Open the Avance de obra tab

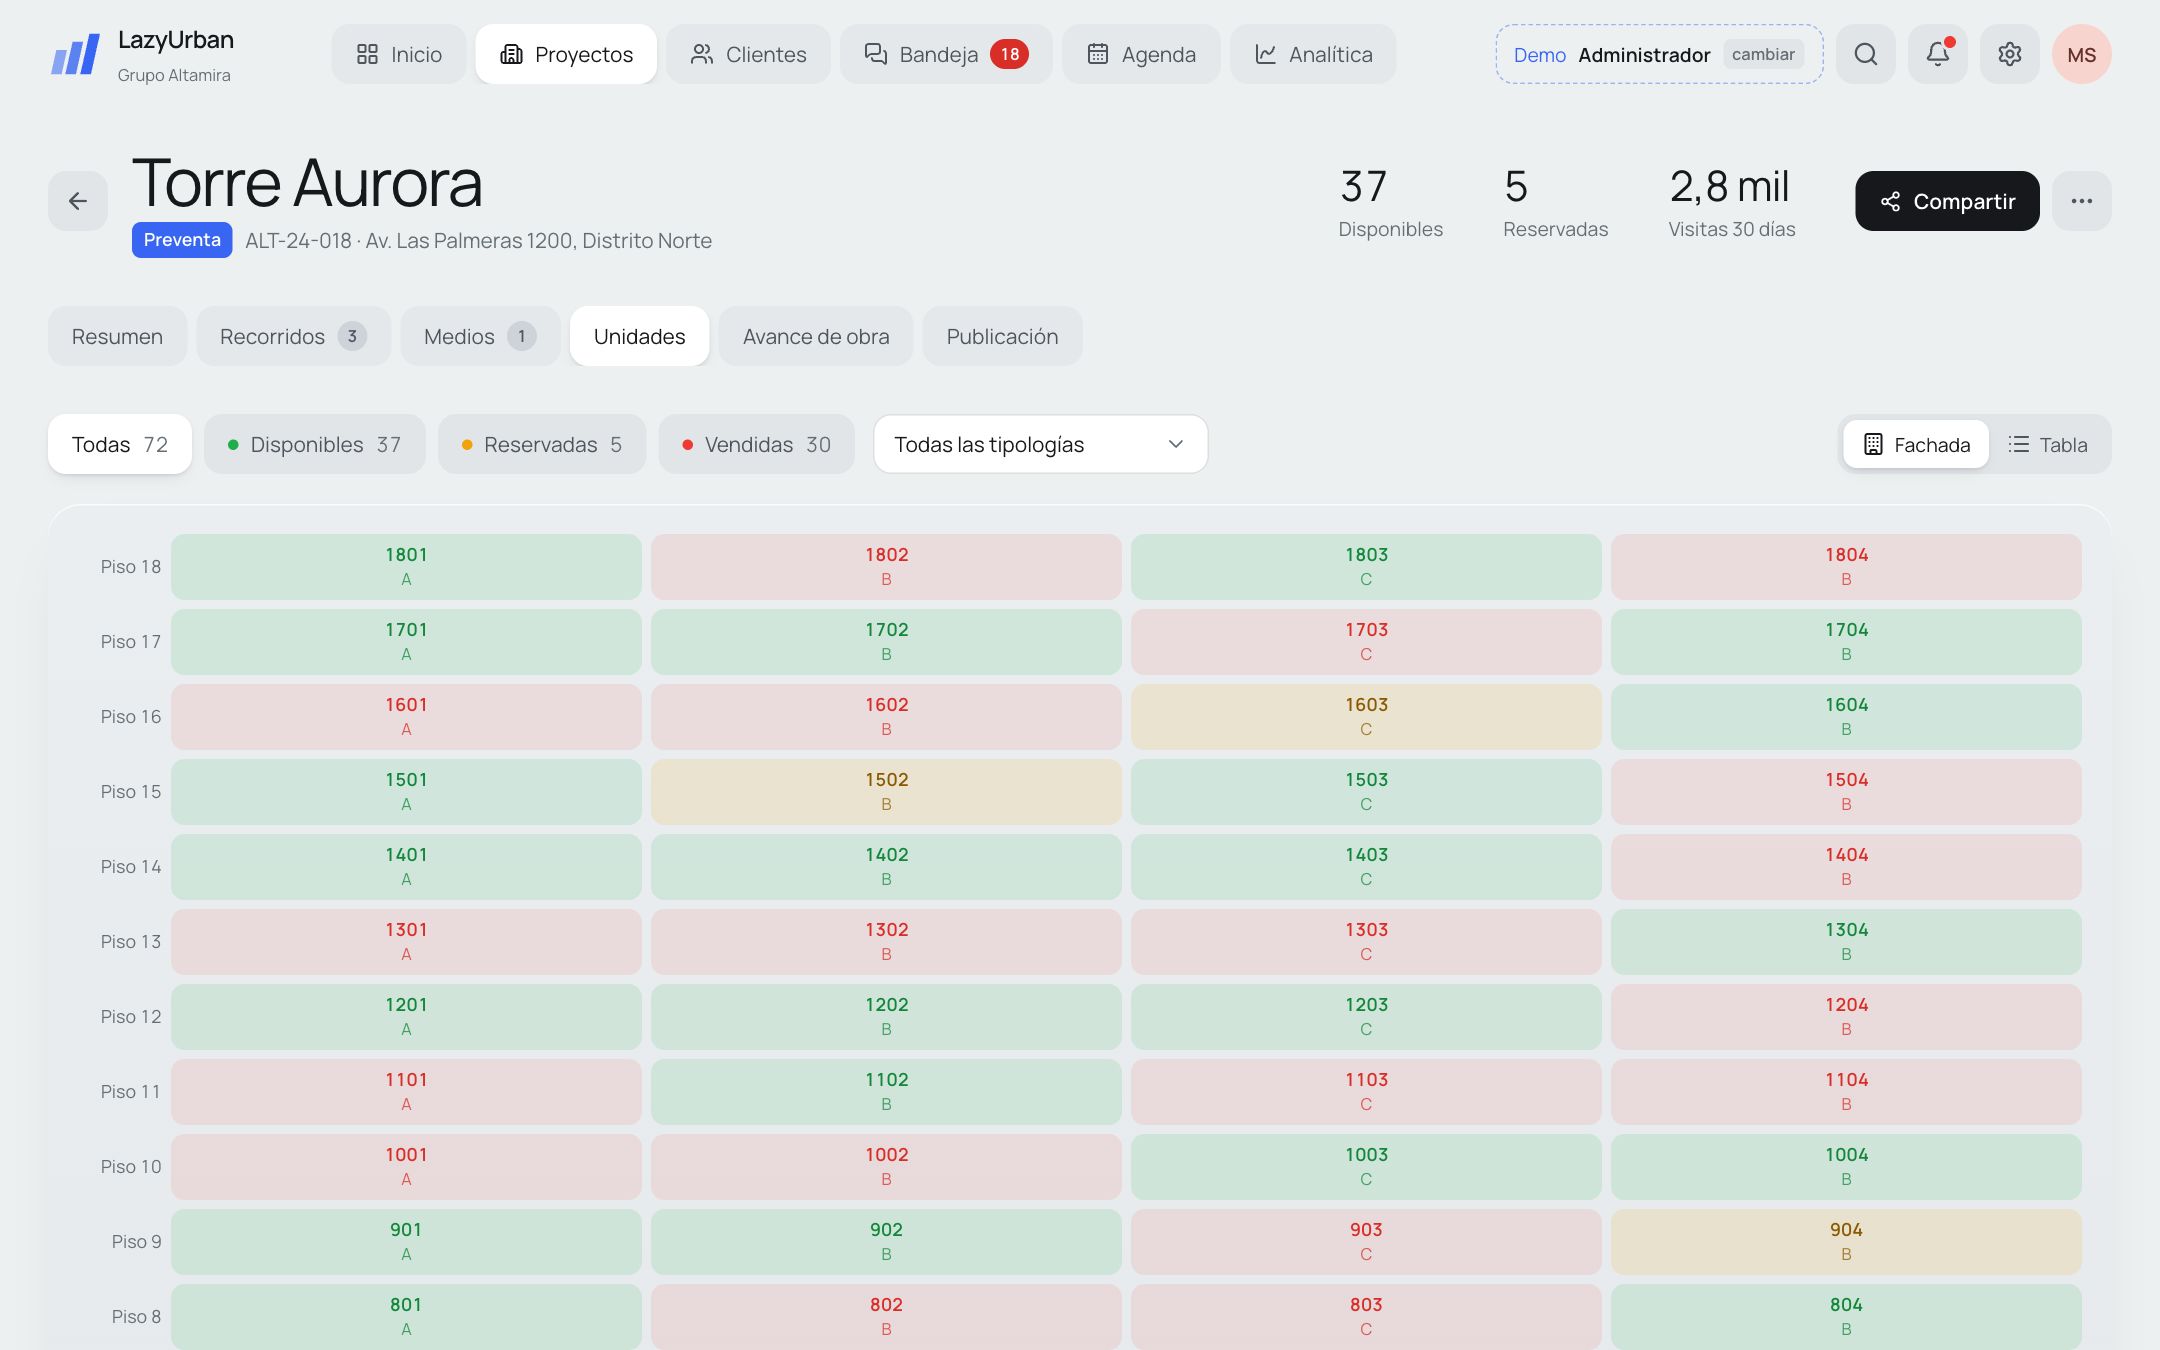pos(815,336)
